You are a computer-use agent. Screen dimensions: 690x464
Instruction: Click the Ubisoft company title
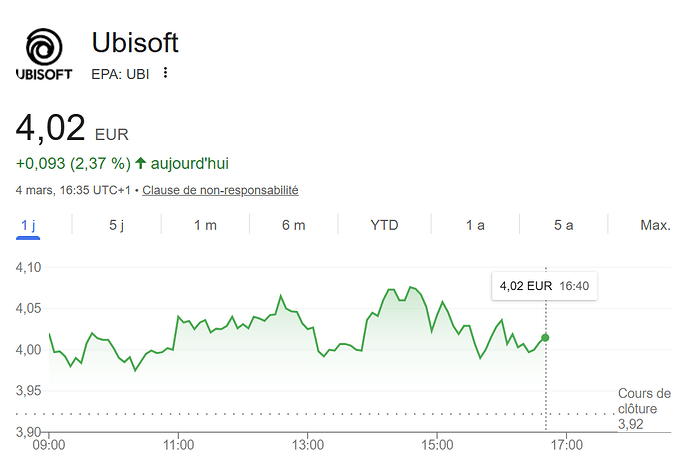(x=135, y=43)
